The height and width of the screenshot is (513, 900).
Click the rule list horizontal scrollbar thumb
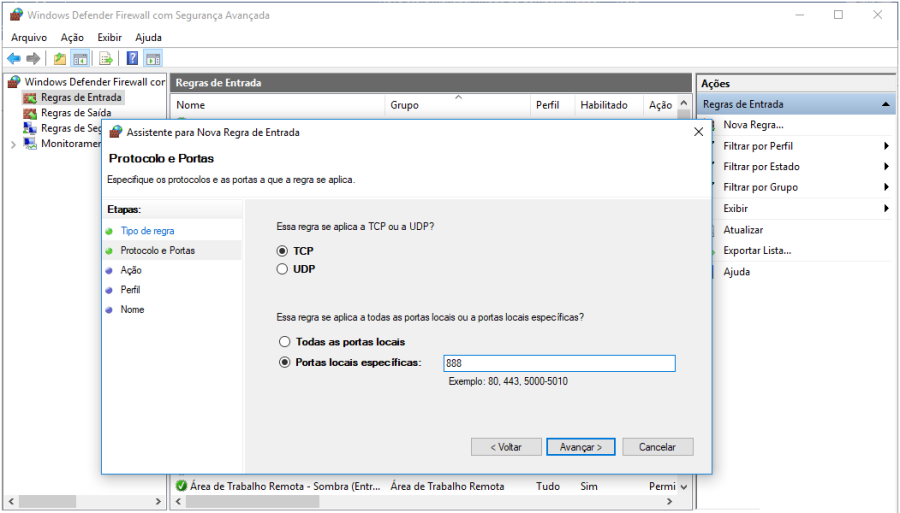click(253, 502)
